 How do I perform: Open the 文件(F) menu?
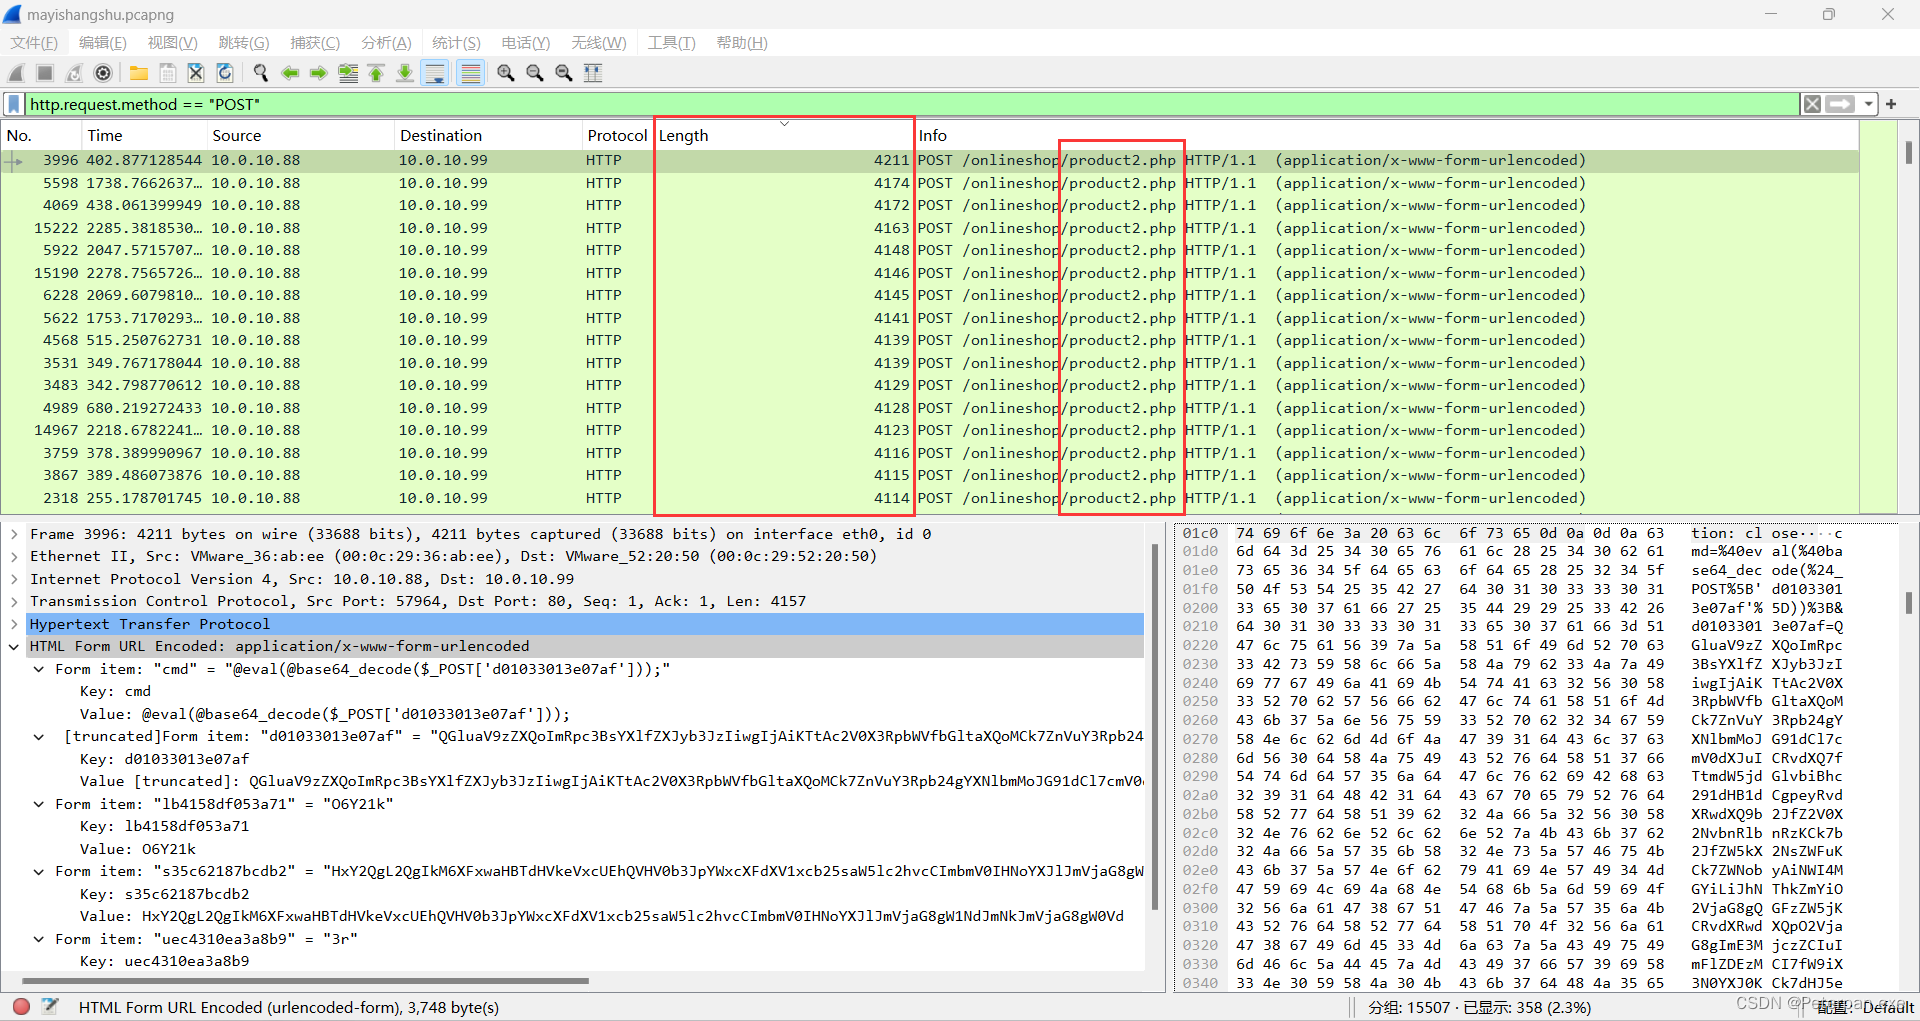point(34,43)
